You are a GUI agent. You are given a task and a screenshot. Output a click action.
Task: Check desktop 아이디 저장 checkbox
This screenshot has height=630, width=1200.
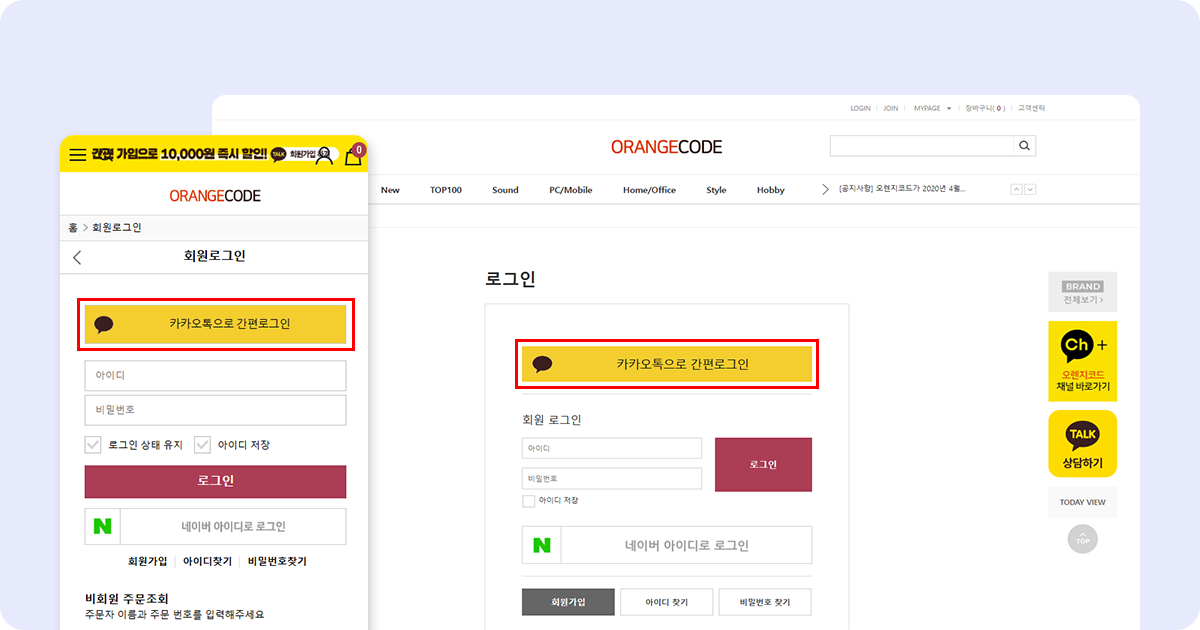click(x=528, y=500)
